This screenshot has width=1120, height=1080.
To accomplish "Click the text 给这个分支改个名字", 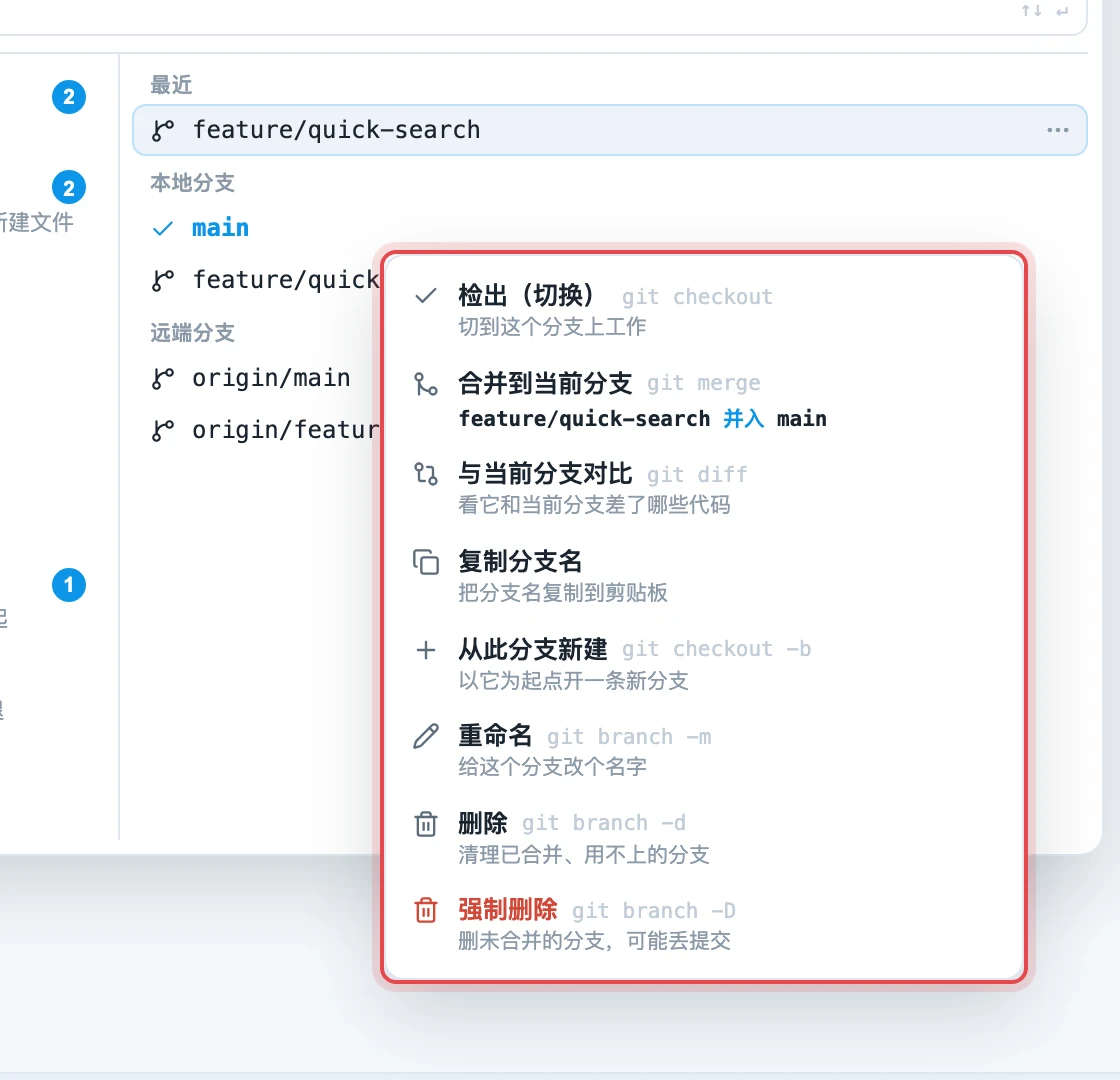I will 552,767.
